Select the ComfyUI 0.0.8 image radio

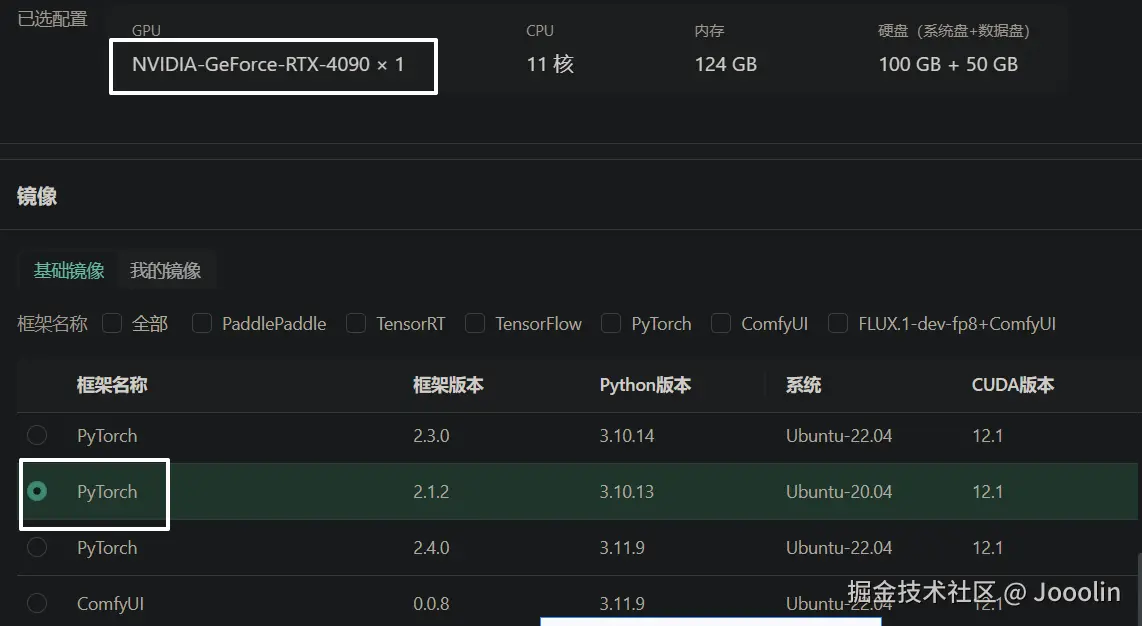pos(37,603)
